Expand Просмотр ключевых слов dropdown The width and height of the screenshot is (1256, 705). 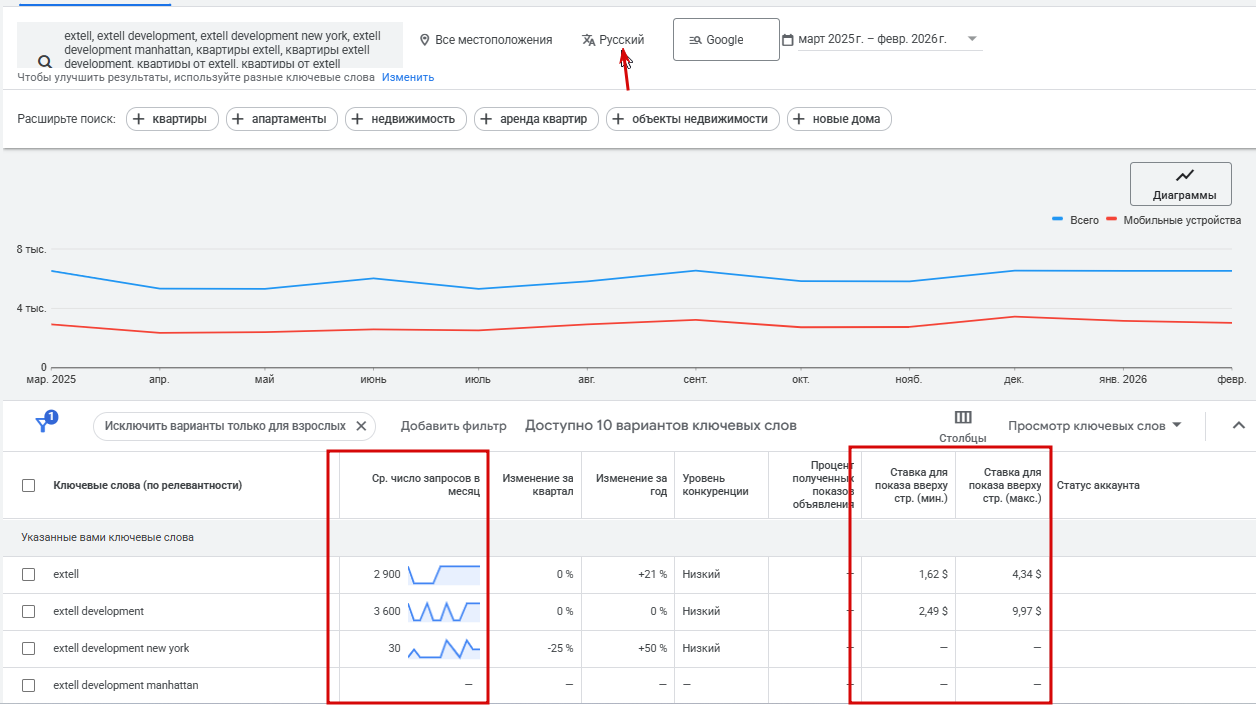click(x=1176, y=426)
